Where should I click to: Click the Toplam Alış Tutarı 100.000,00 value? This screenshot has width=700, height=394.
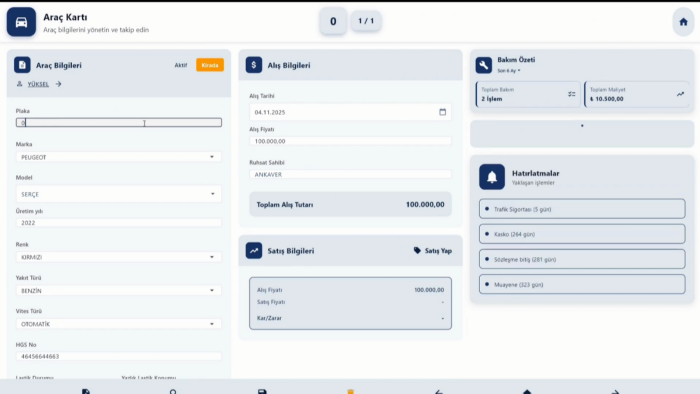[x=425, y=204]
